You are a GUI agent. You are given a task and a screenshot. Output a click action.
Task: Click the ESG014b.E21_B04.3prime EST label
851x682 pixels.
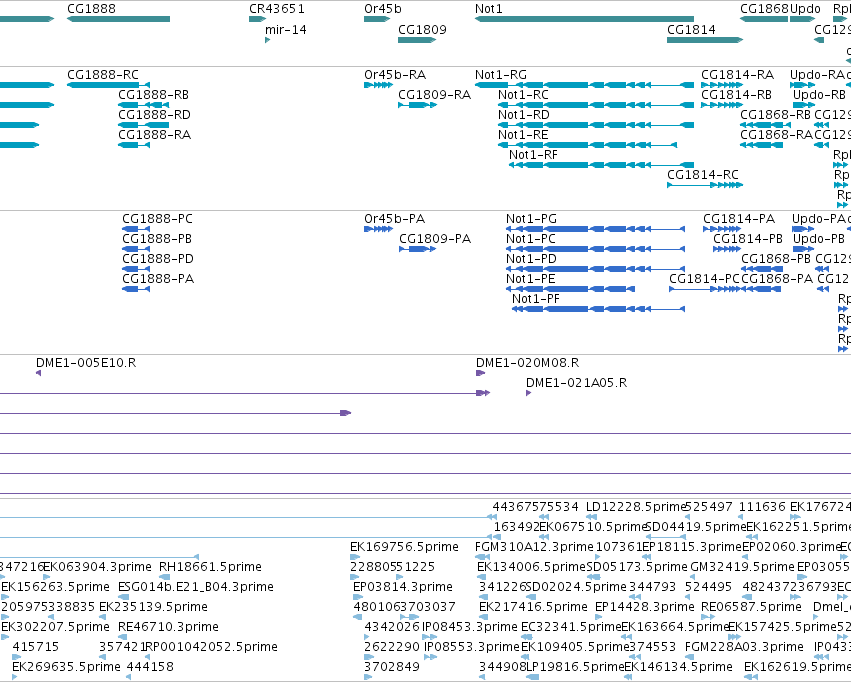pos(195,587)
